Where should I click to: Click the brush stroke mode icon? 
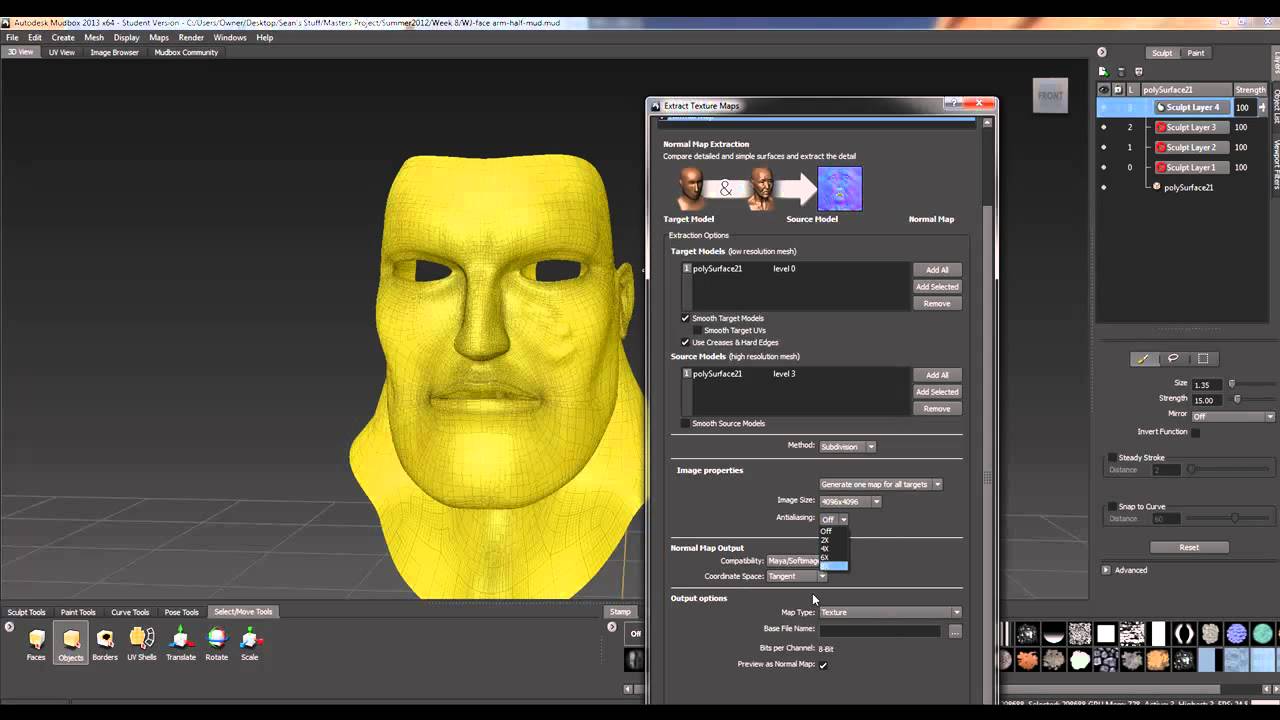pos(1142,359)
